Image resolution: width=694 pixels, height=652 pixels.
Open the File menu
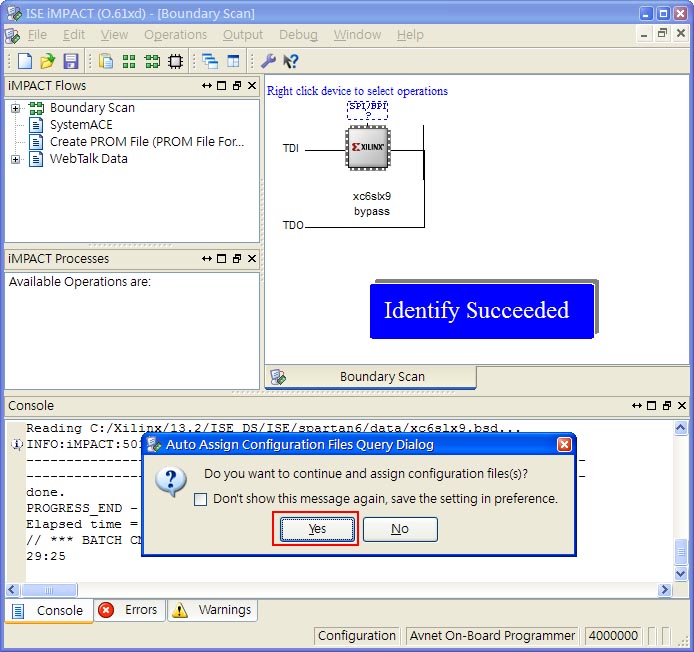coord(37,35)
